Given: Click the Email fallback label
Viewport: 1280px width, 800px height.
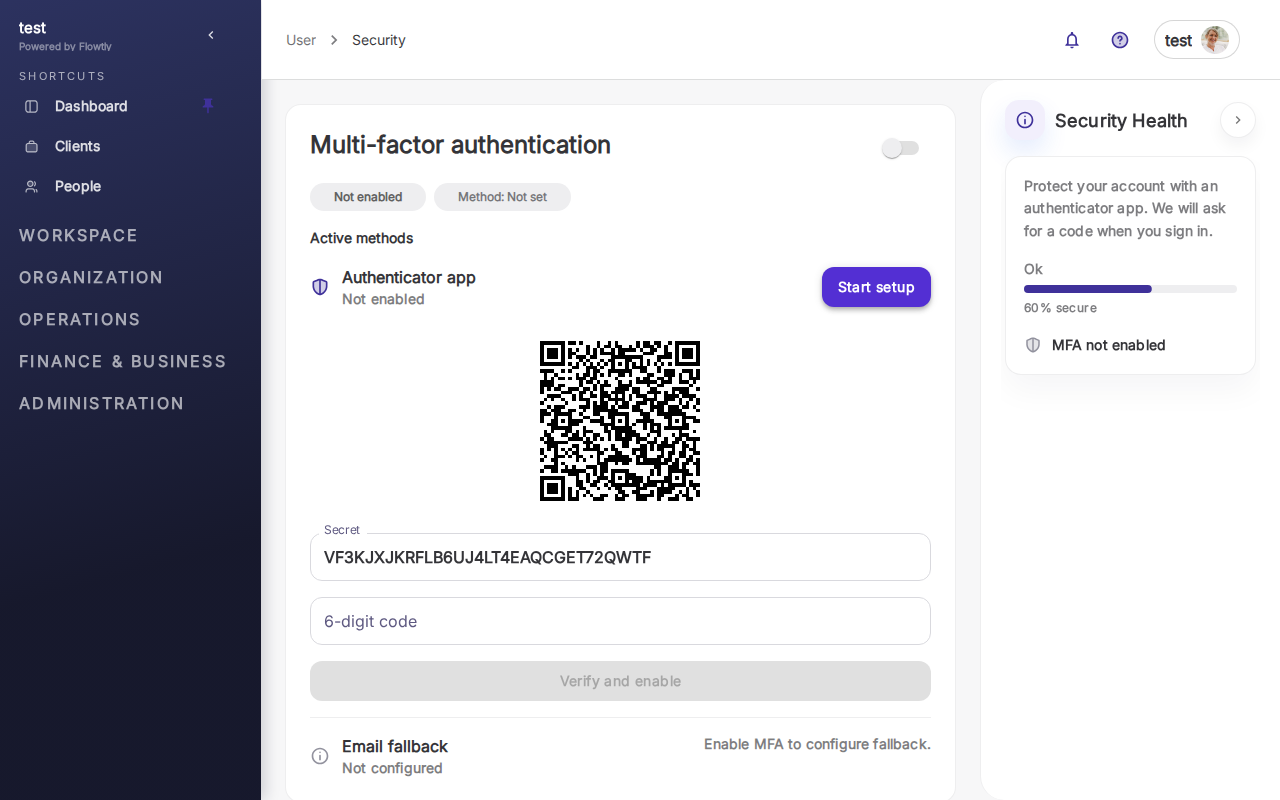Looking at the screenshot, I should coord(395,746).
